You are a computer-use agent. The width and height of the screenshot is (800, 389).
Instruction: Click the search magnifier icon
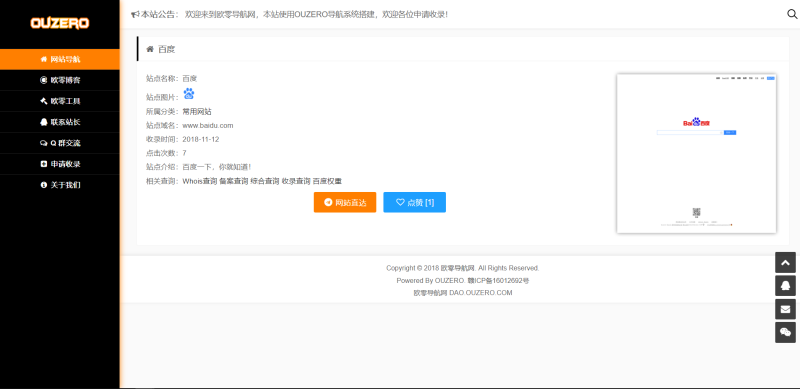point(792,14)
